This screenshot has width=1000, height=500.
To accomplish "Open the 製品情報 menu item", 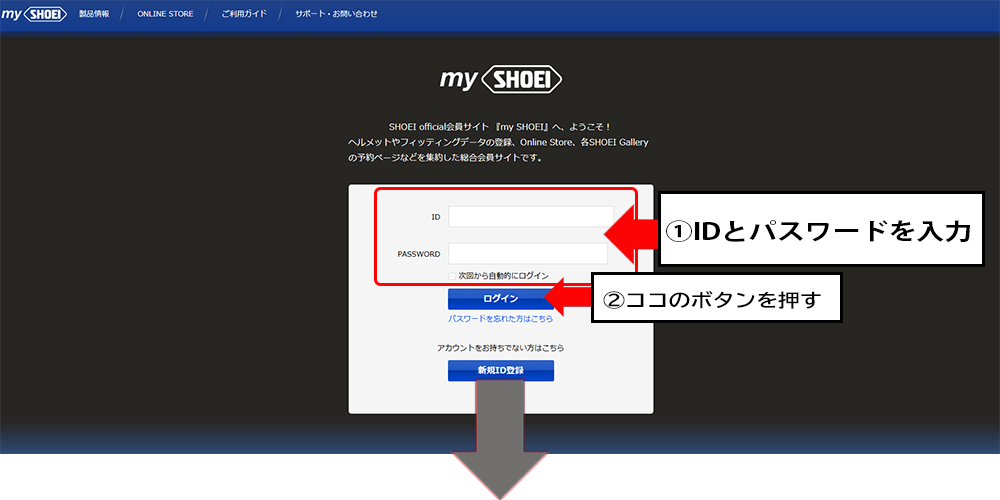I will coord(94,15).
